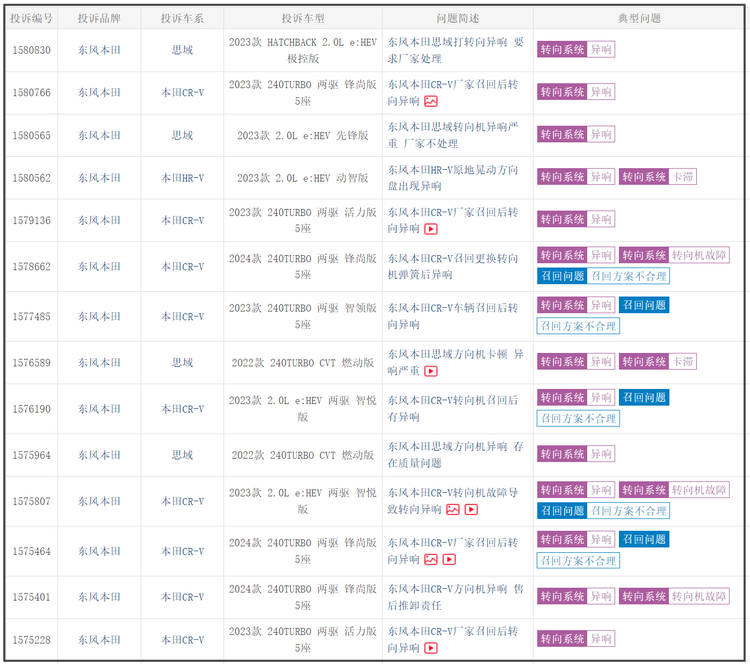
Task: Open complaint number 1580830
Action: pyautogui.click(x=31, y=50)
